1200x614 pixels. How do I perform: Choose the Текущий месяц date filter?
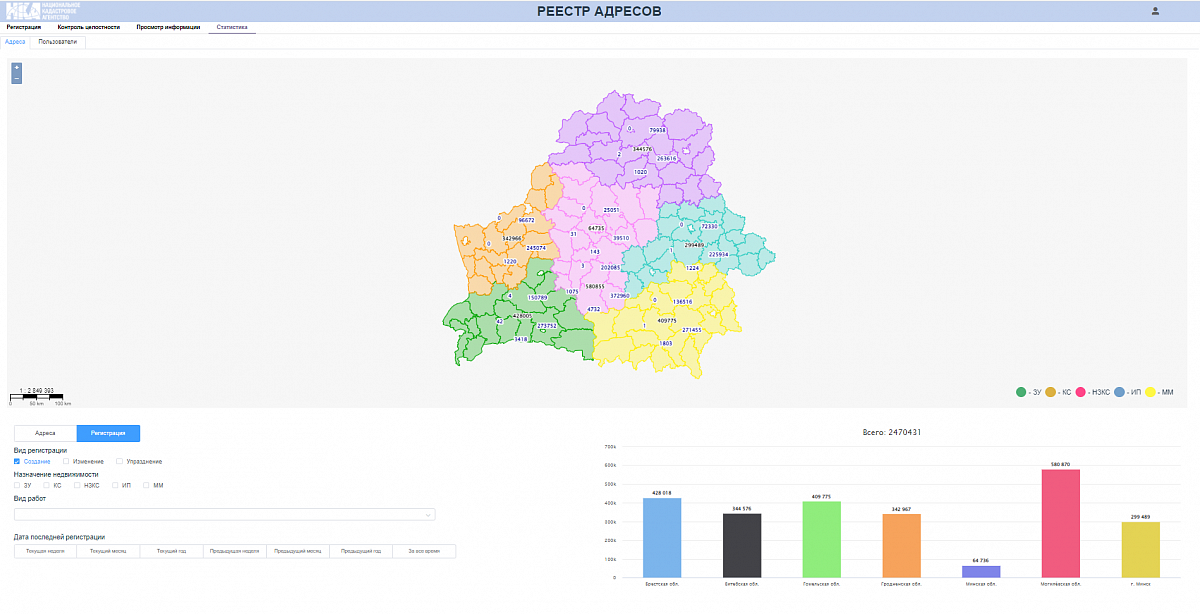pos(108,551)
